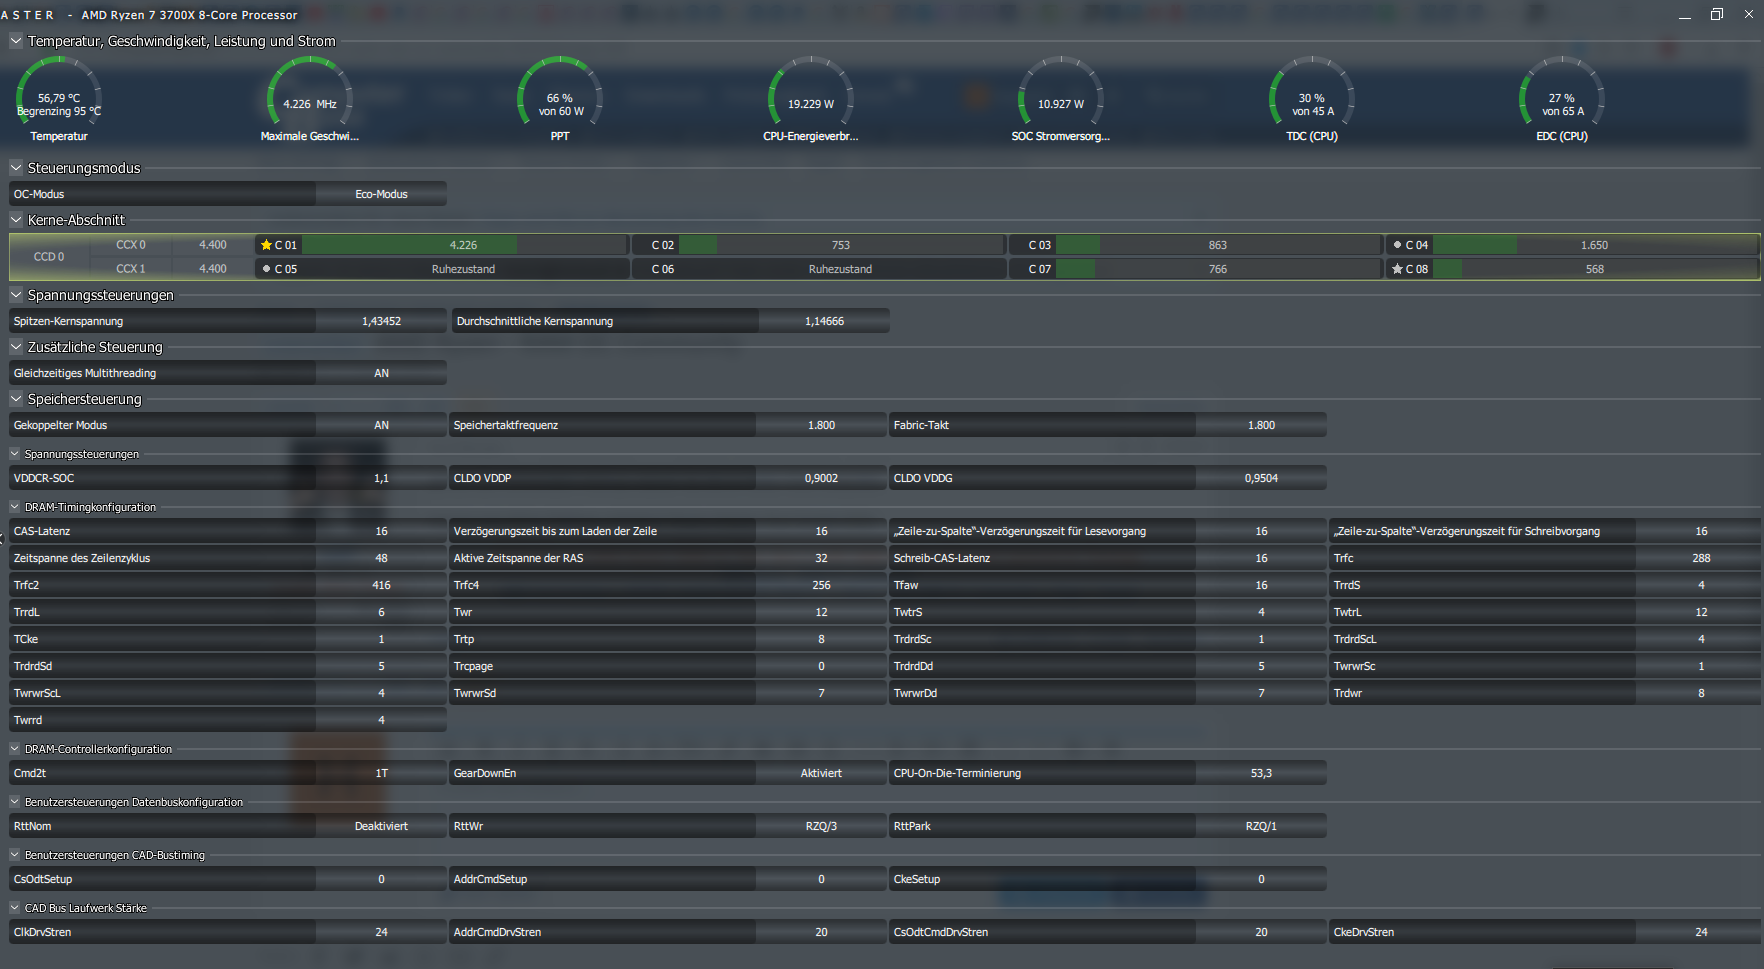Collapse the Speichersteuerung section
Screen dimensions: 1764x969
[16, 399]
